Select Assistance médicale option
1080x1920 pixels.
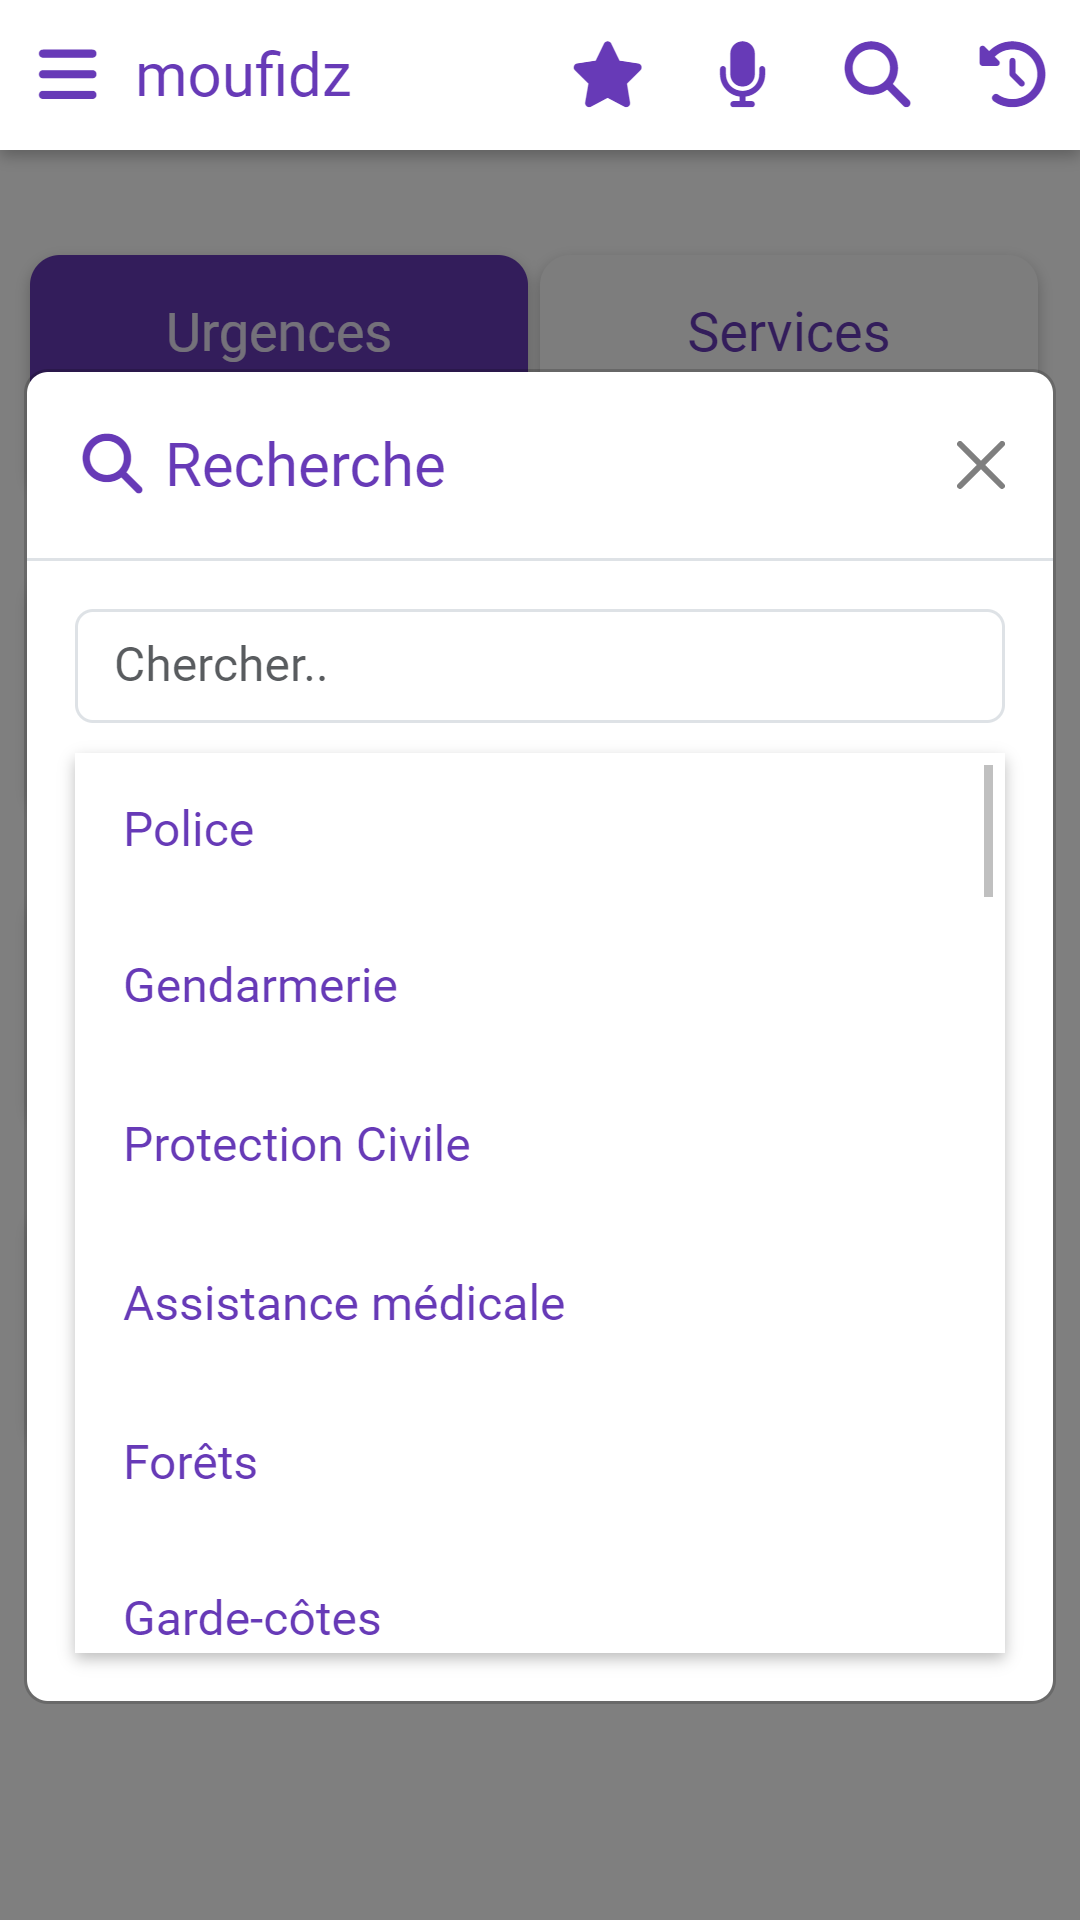pyautogui.click(x=344, y=1304)
